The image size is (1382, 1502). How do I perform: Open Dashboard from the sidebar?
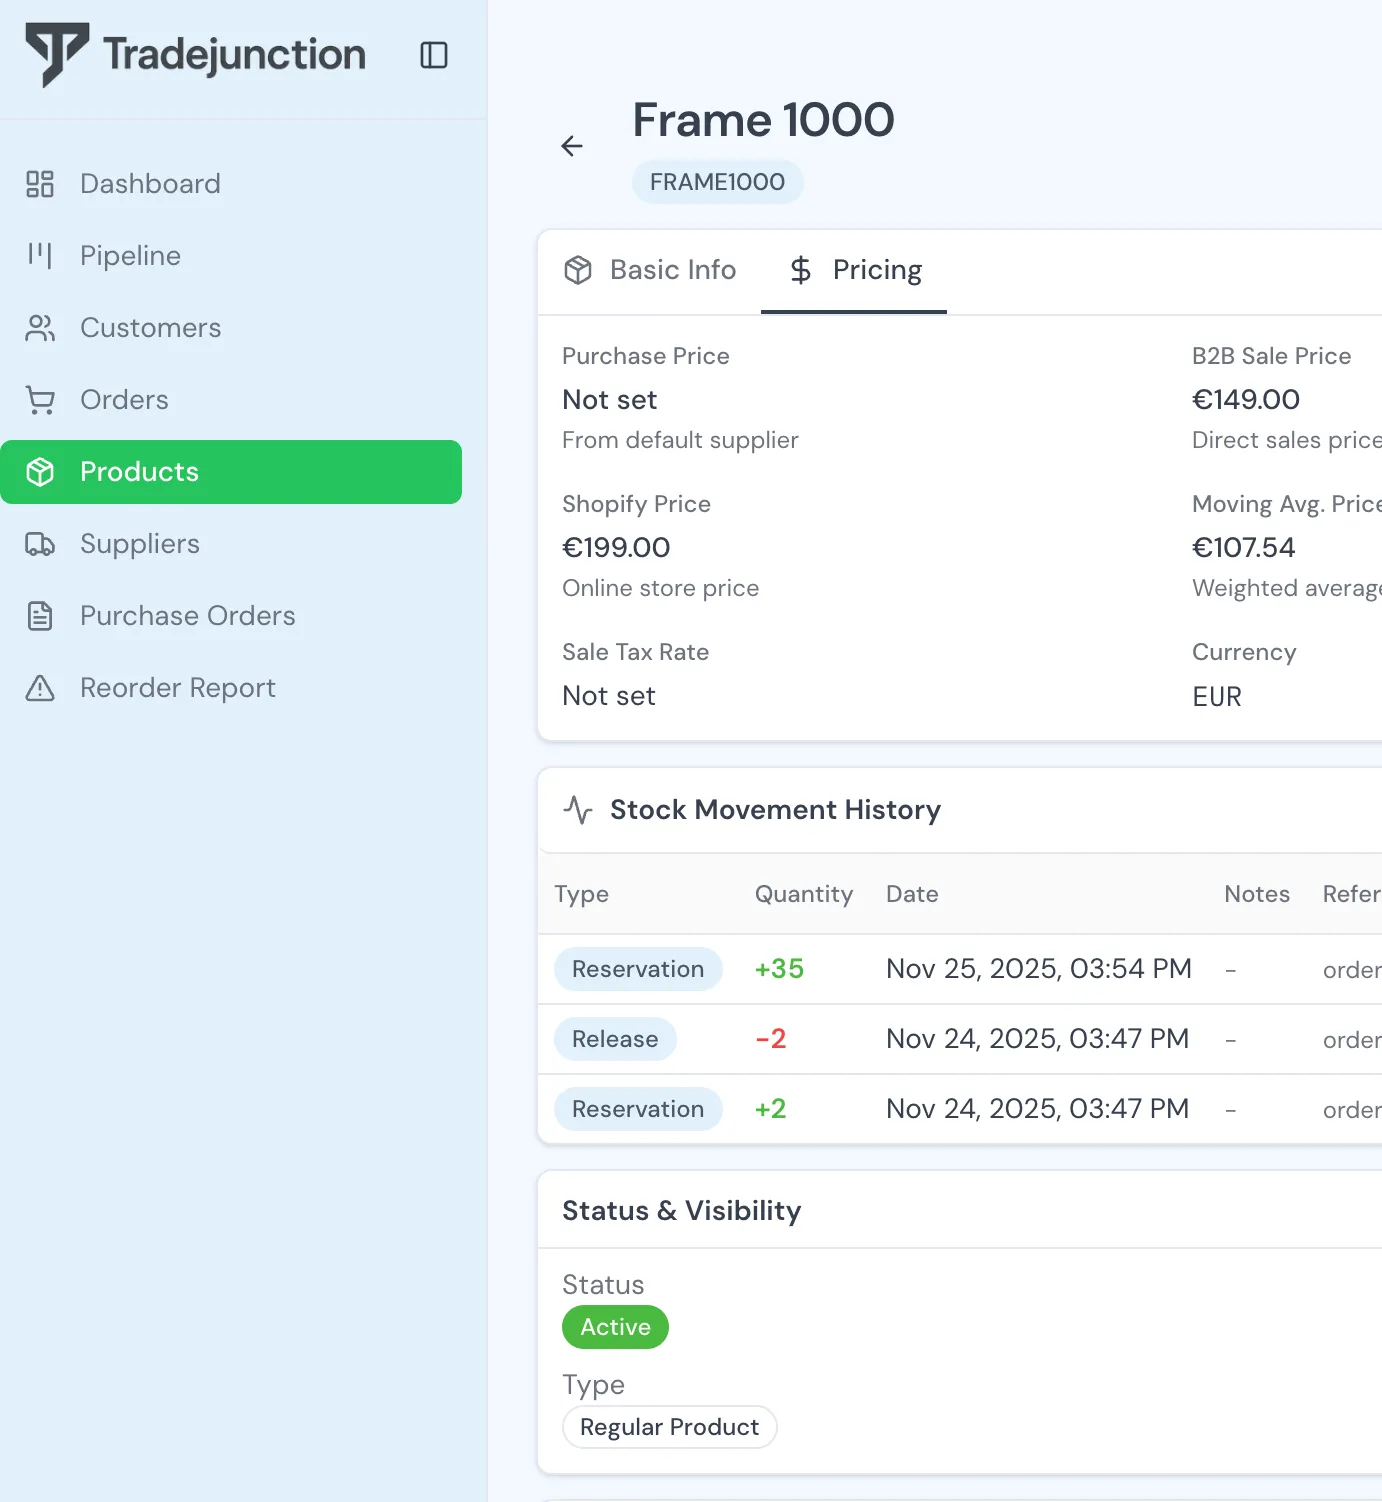(x=231, y=184)
